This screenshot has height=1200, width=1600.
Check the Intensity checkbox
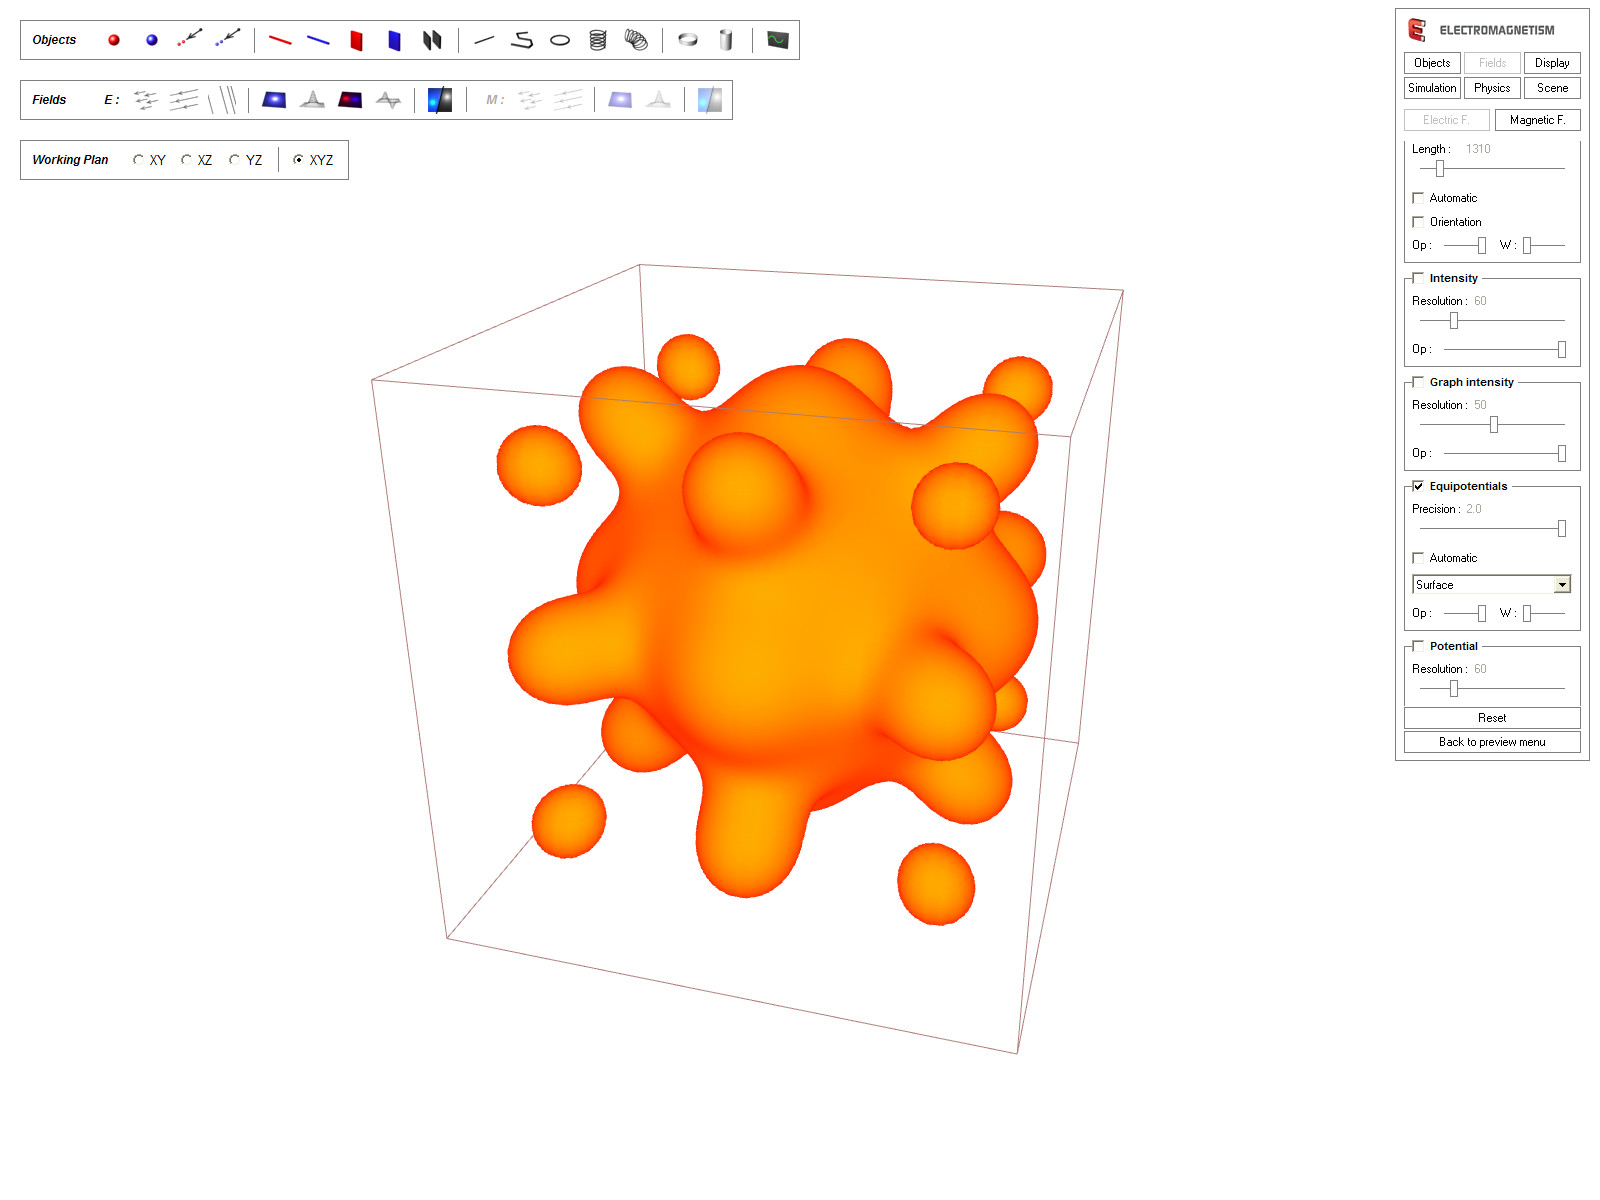(1418, 277)
